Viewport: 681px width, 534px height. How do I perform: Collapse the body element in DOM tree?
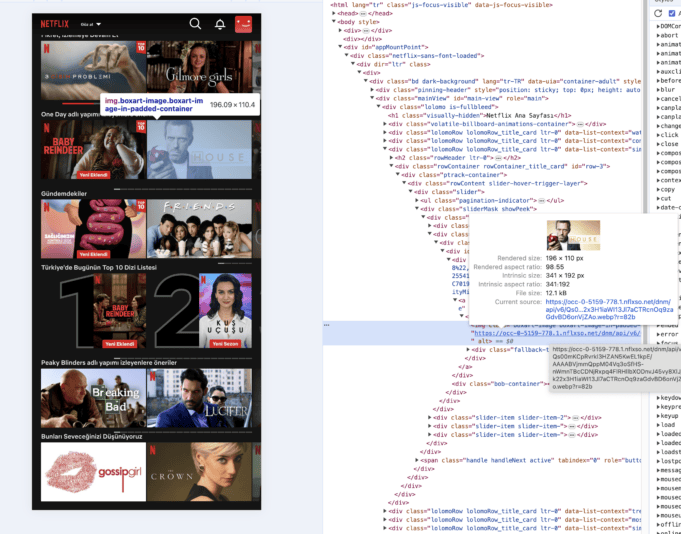click(334, 20)
